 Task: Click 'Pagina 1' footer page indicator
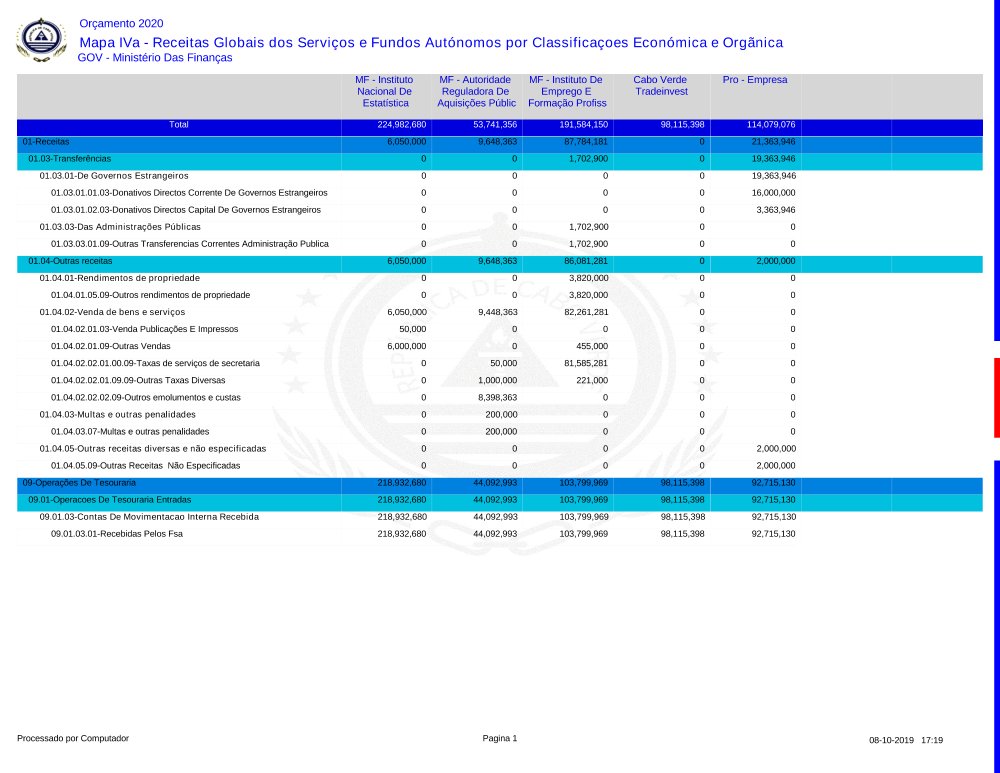coord(499,739)
